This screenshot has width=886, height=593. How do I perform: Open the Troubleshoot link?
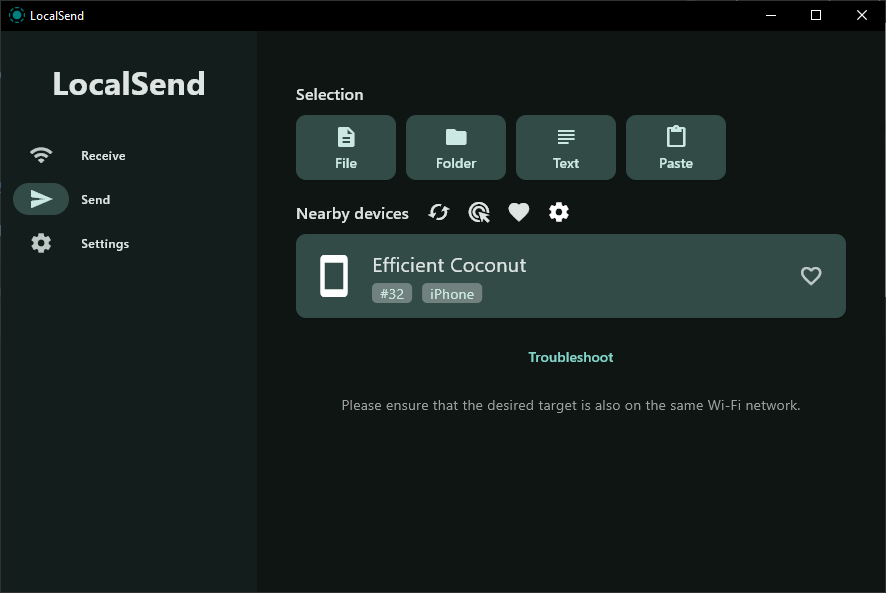click(x=570, y=357)
